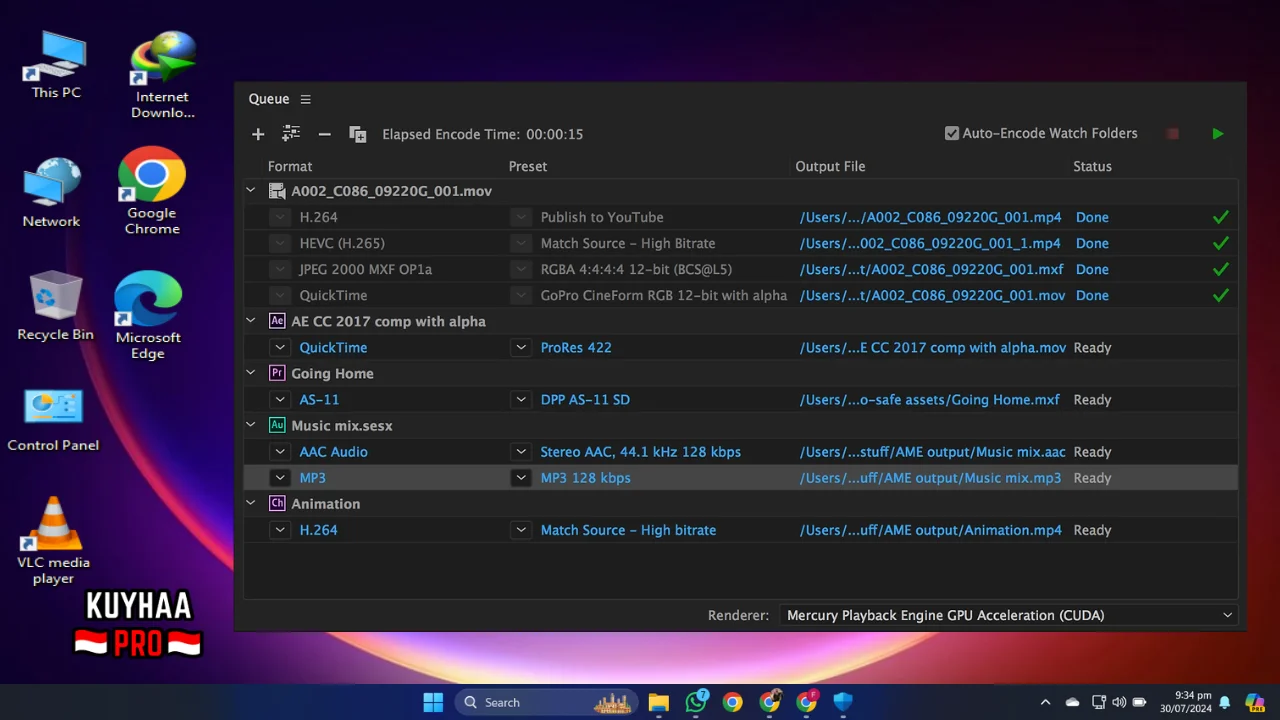1280x720 pixels.
Task: Click the Done status of Publish to YouTube row
Action: (x=1092, y=217)
